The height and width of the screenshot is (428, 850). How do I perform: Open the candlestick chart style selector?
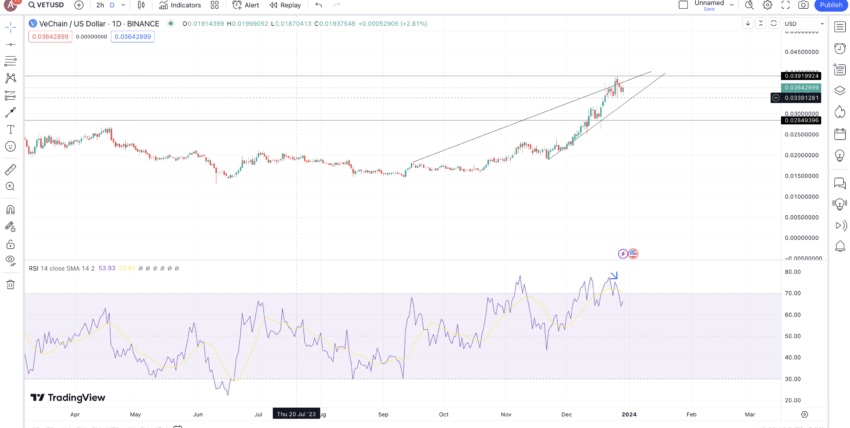click(x=141, y=5)
